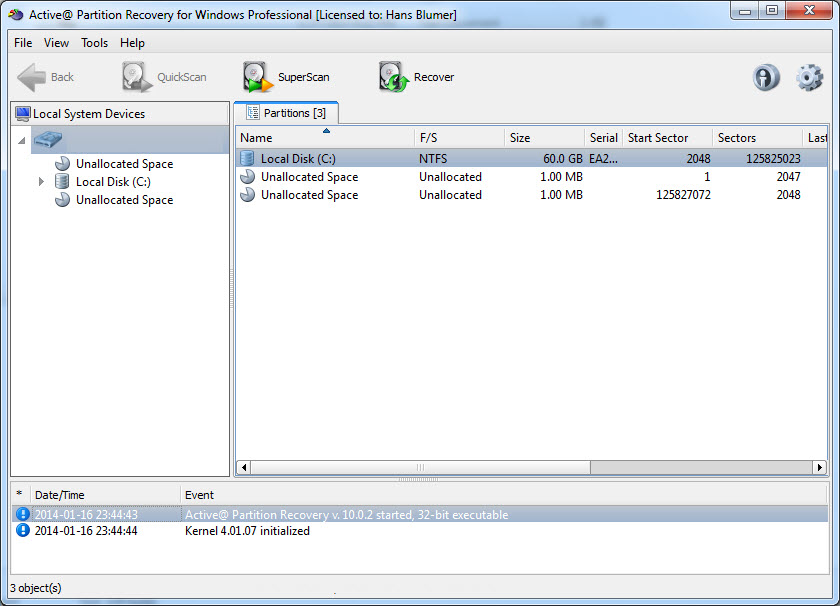Collapse the disk node in device tree

tap(21, 140)
